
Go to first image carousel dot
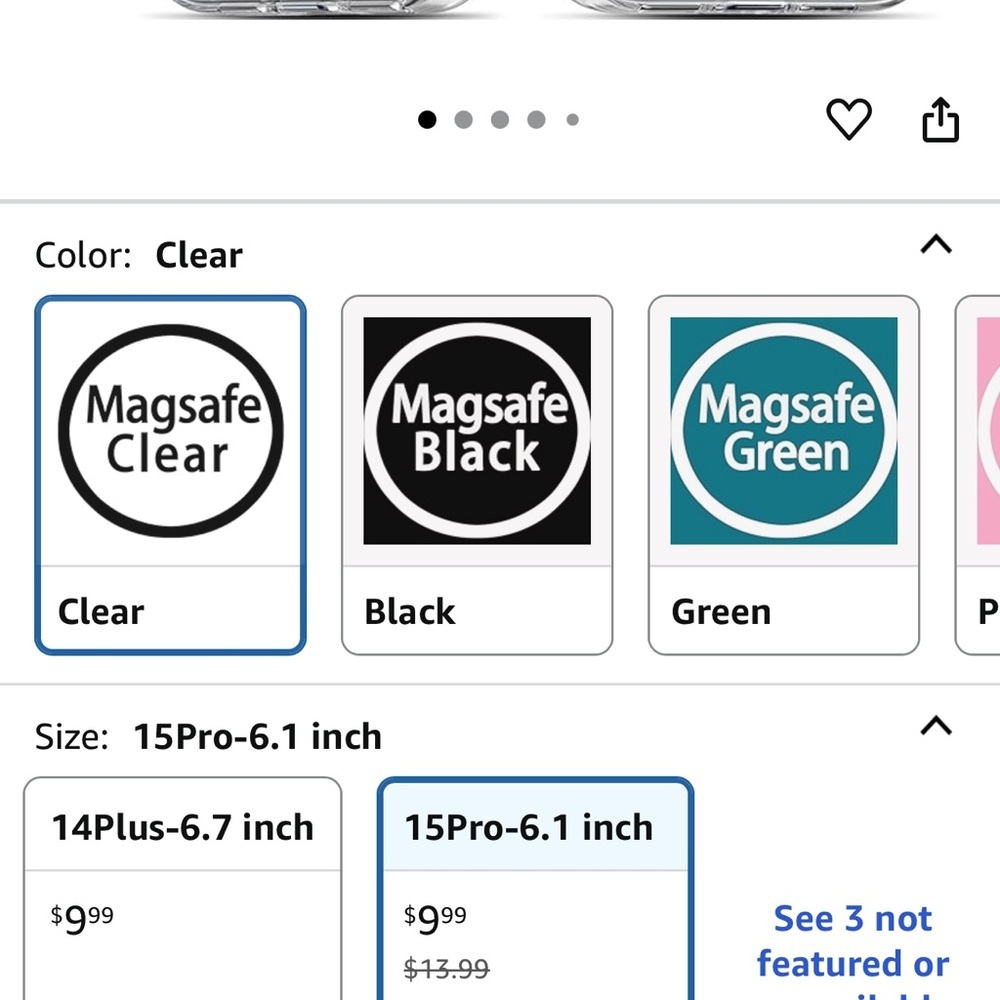(427, 120)
